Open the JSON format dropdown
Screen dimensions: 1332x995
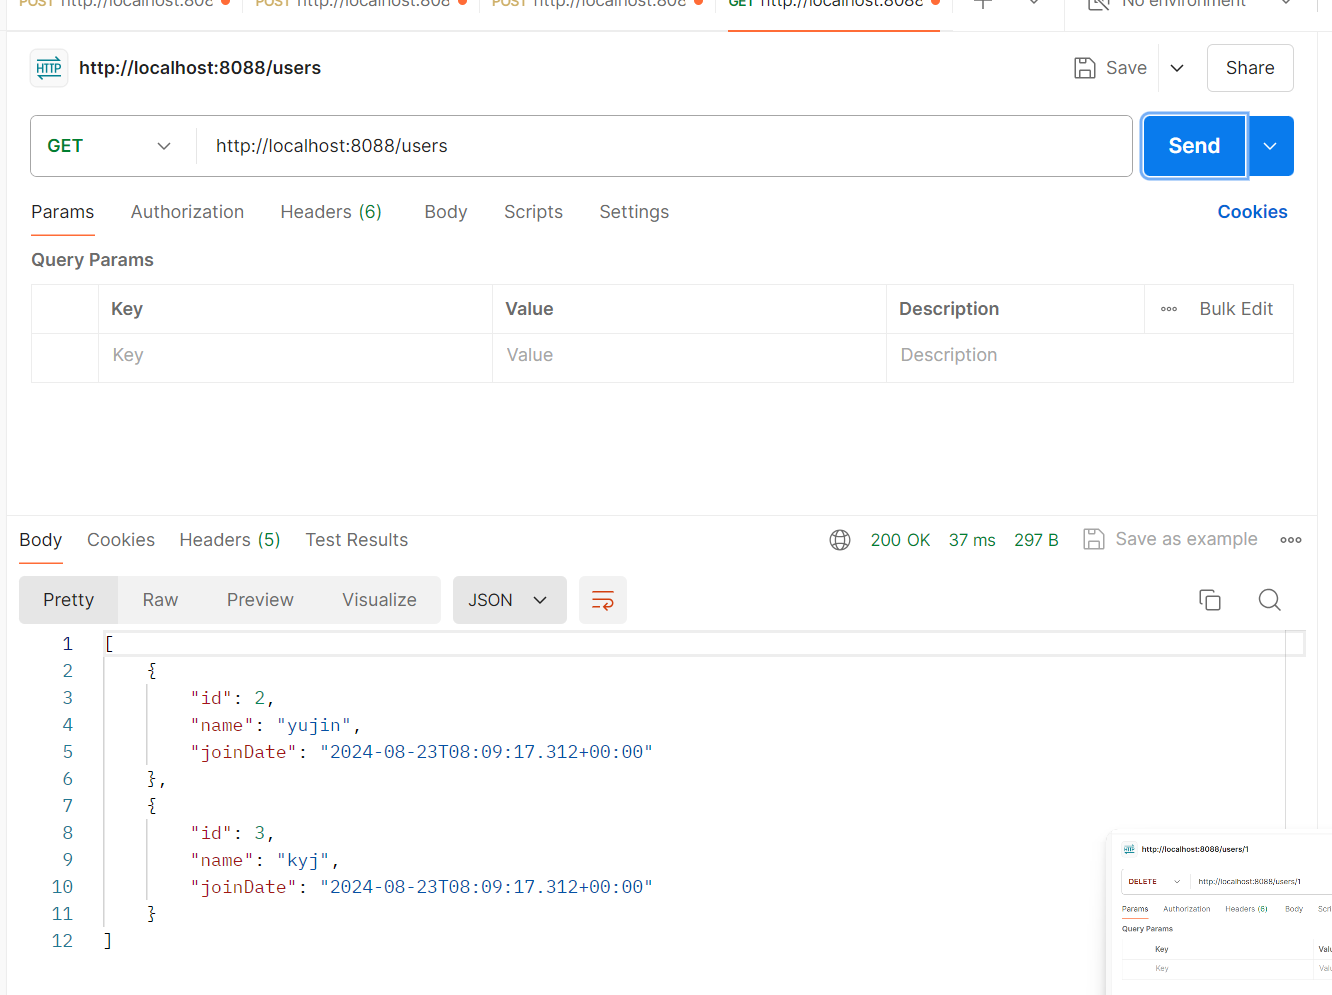pyautogui.click(x=509, y=600)
